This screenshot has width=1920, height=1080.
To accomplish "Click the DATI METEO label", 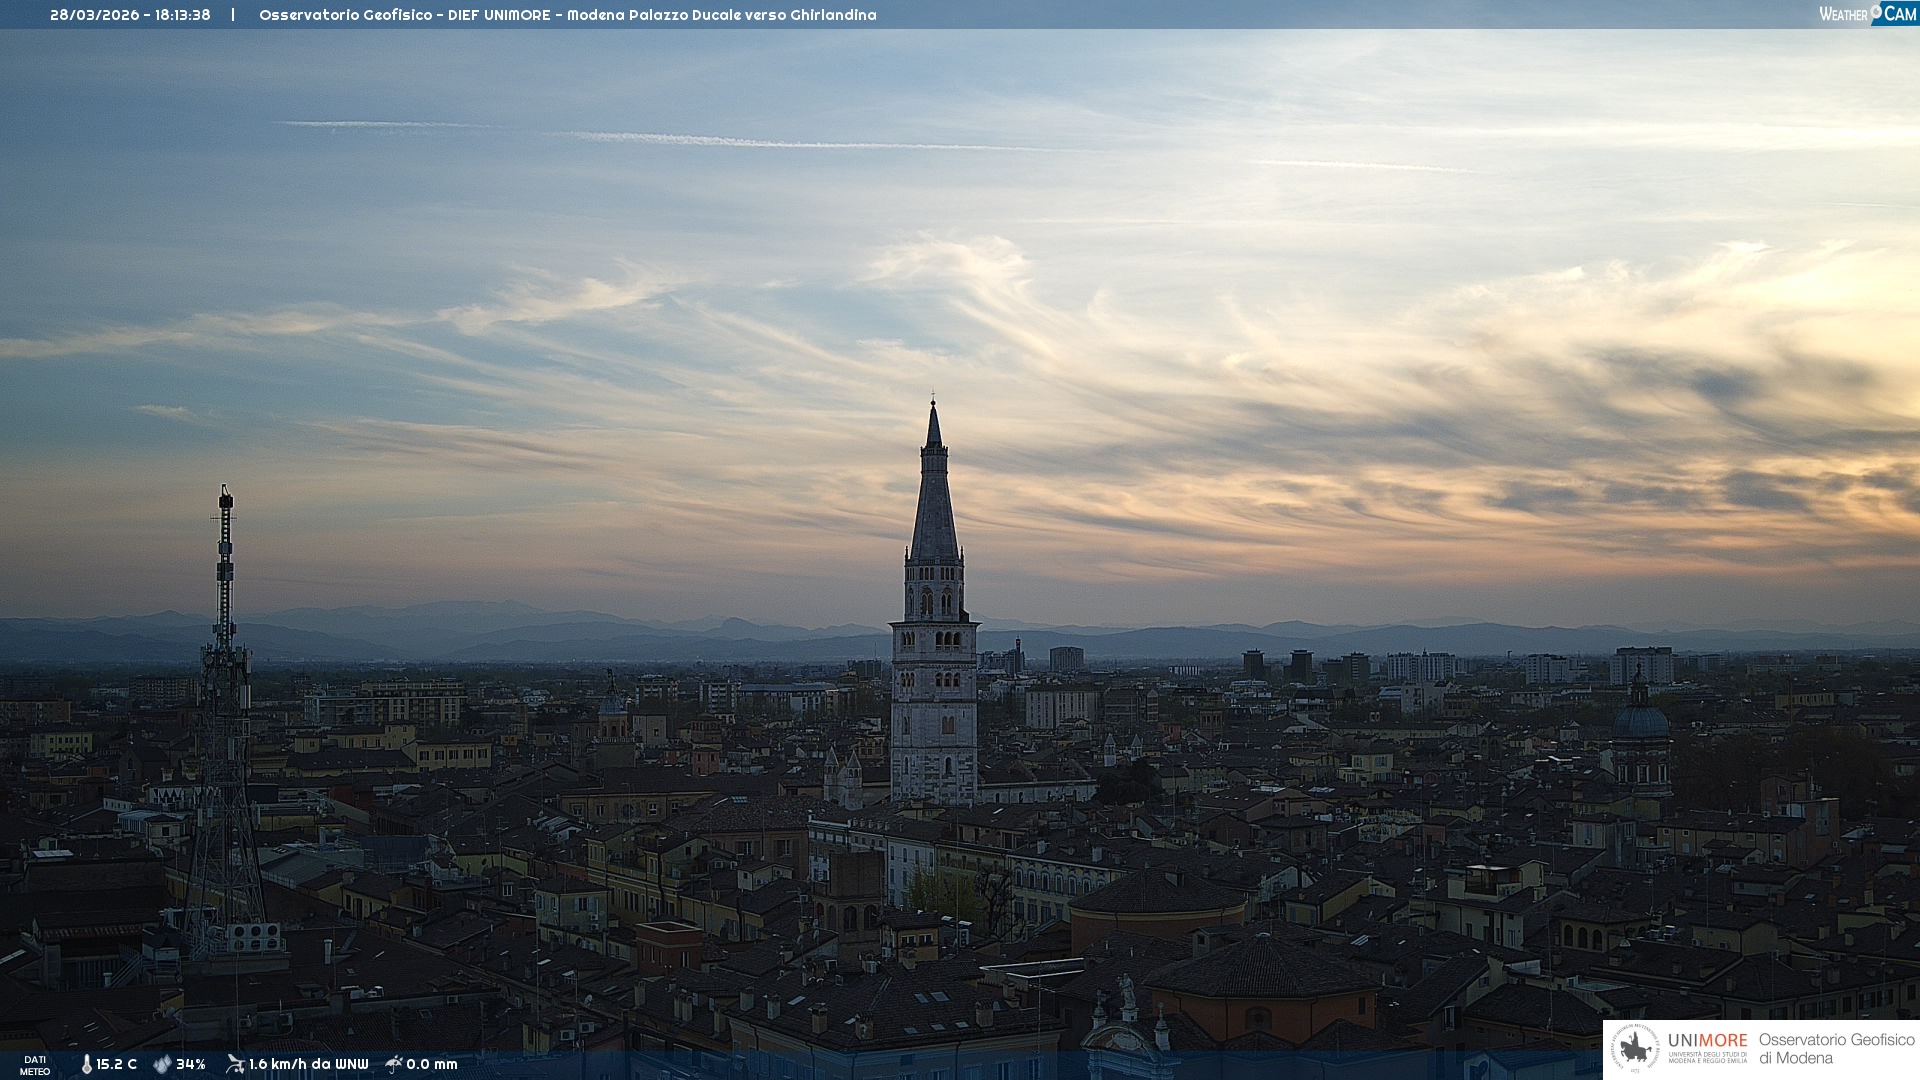I will 35,1065.
